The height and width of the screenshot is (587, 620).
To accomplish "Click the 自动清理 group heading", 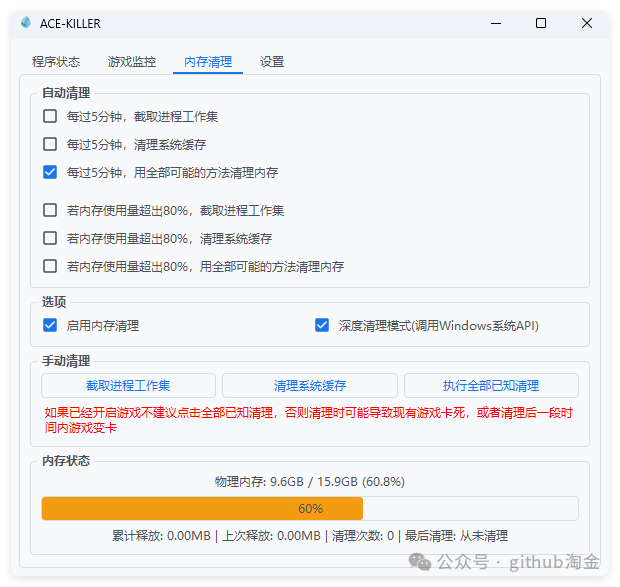I will click(x=66, y=93).
